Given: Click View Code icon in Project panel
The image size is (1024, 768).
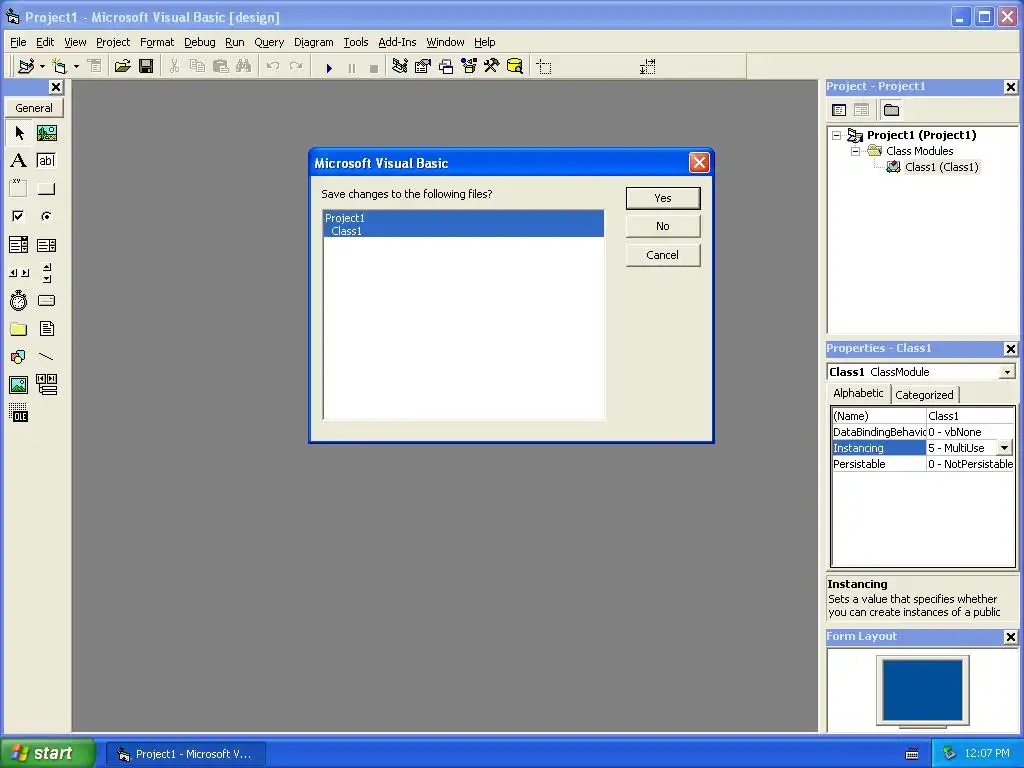Looking at the screenshot, I should [x=839, y=110].
